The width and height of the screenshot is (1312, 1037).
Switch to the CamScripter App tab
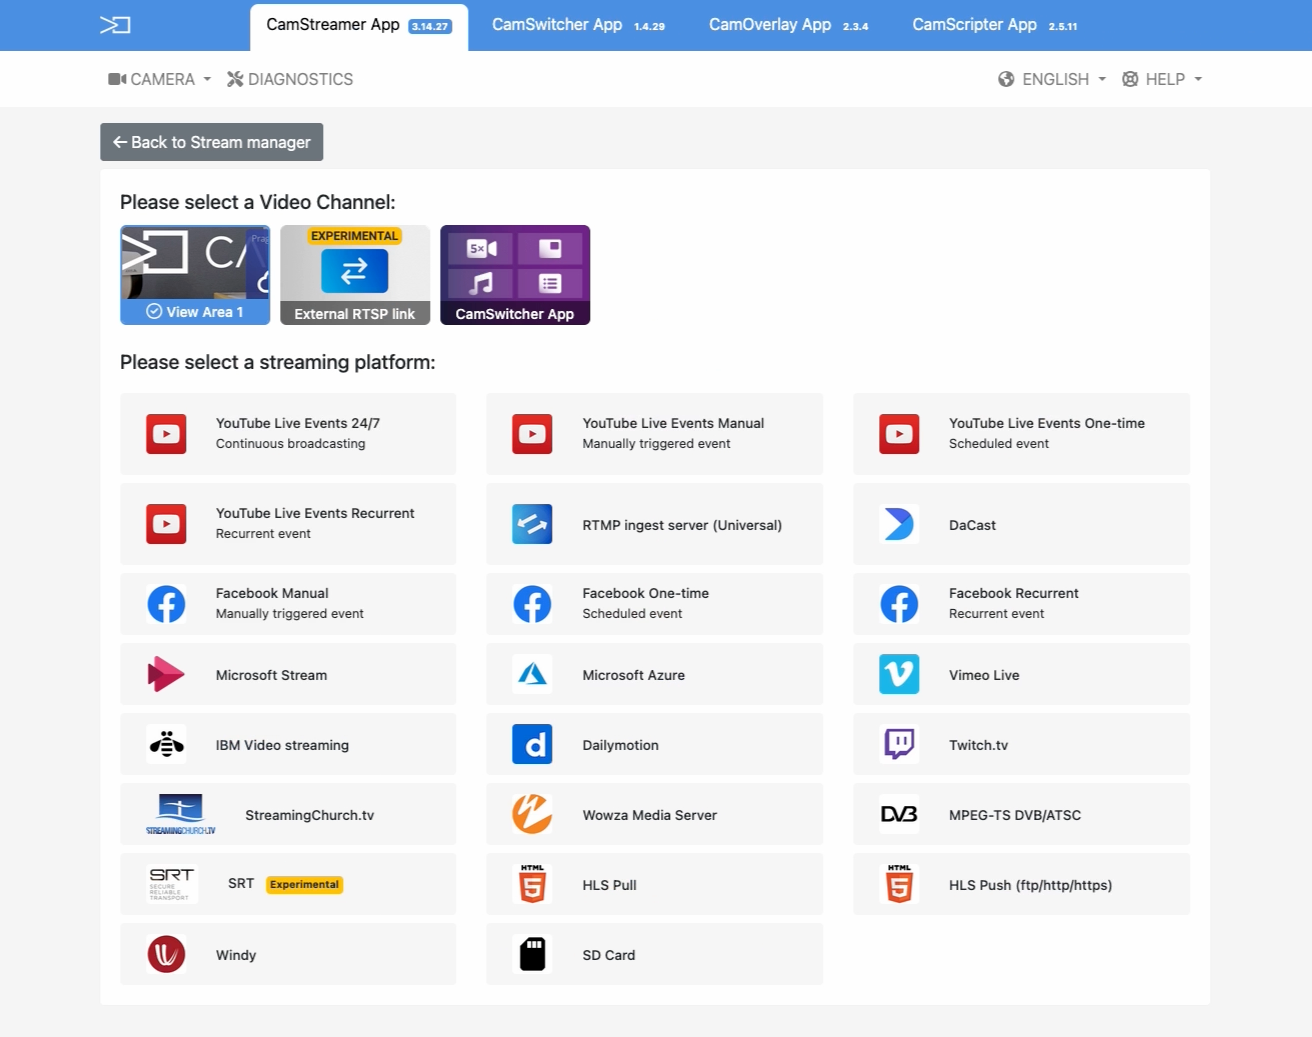995,25
